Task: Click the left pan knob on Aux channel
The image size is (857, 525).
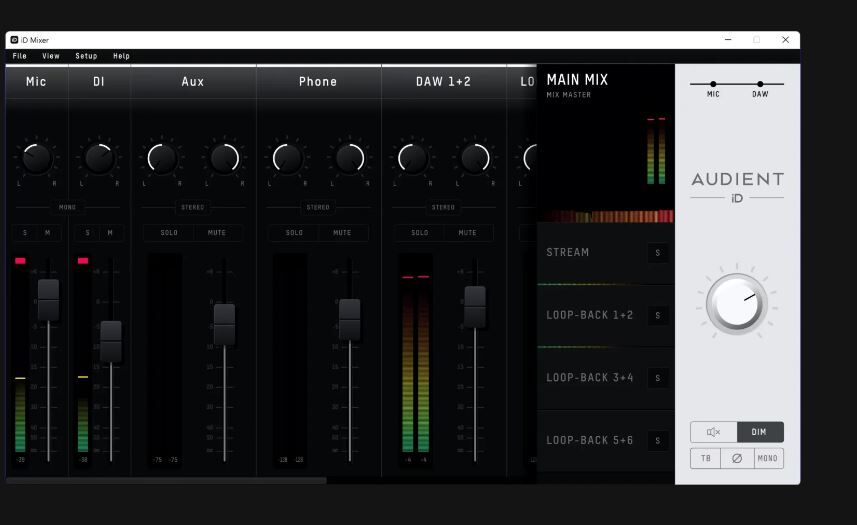Action: click(162, 158)
